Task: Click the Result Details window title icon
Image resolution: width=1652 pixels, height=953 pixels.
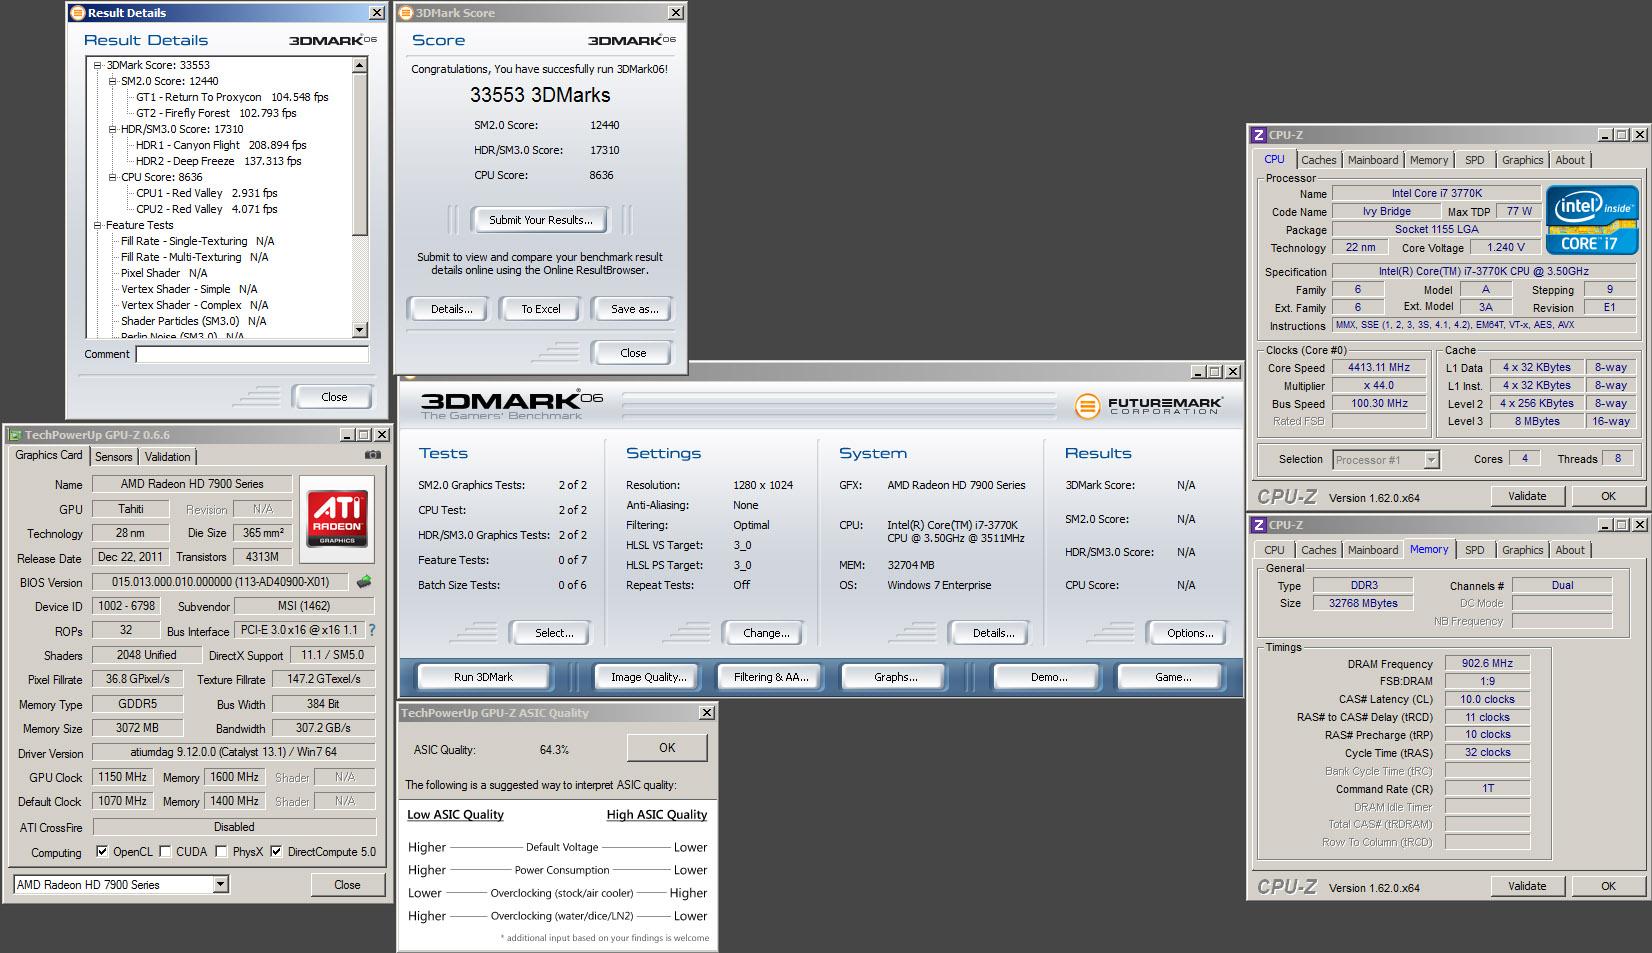Action: point(77,13)
